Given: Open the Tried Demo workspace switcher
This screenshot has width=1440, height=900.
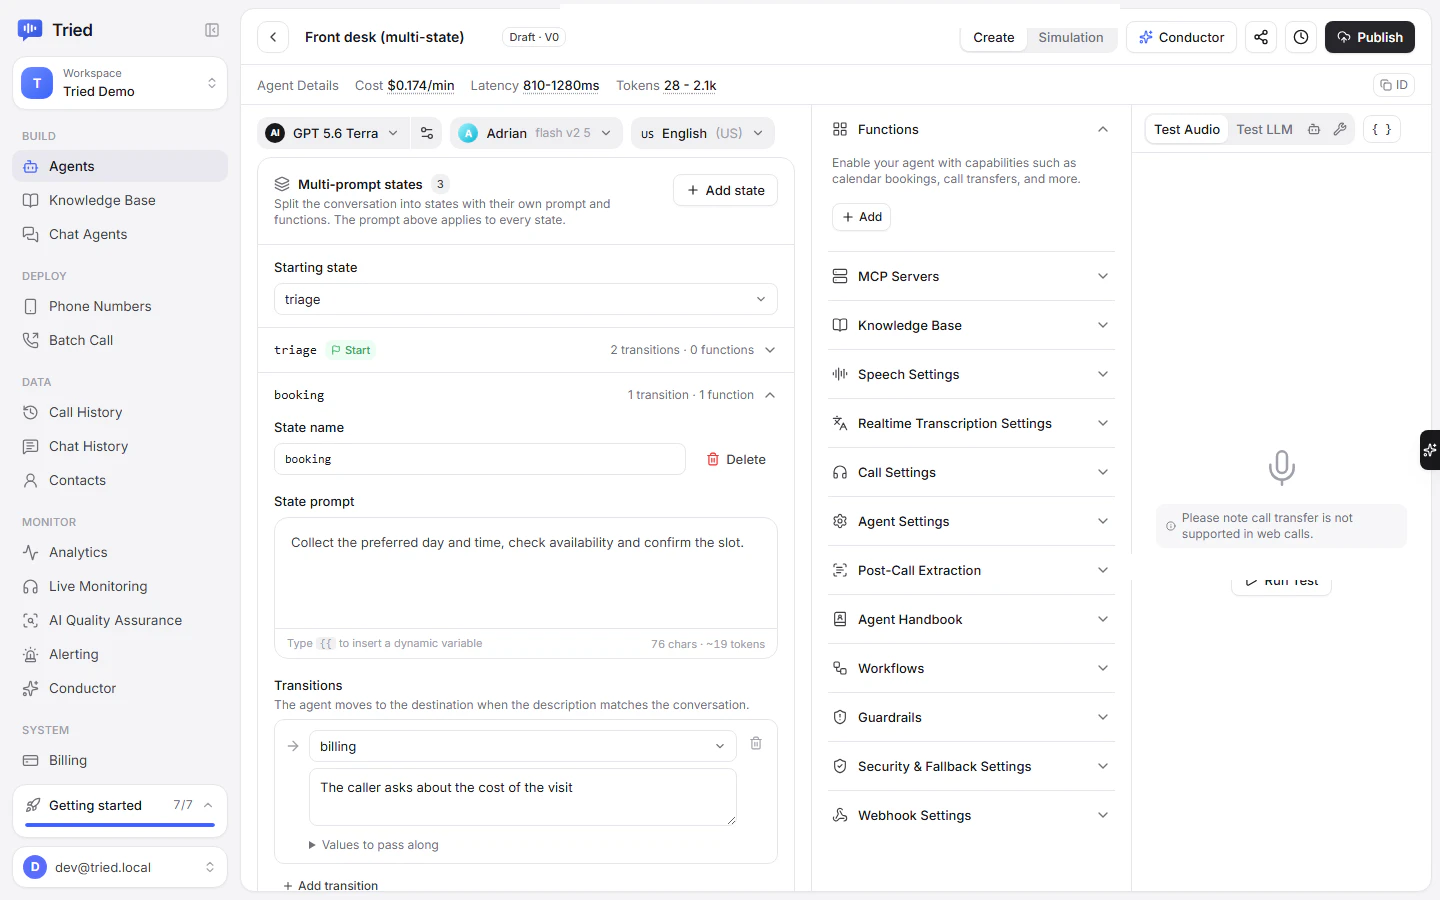Looking at the screenshot, I should [x=120, y=83].
